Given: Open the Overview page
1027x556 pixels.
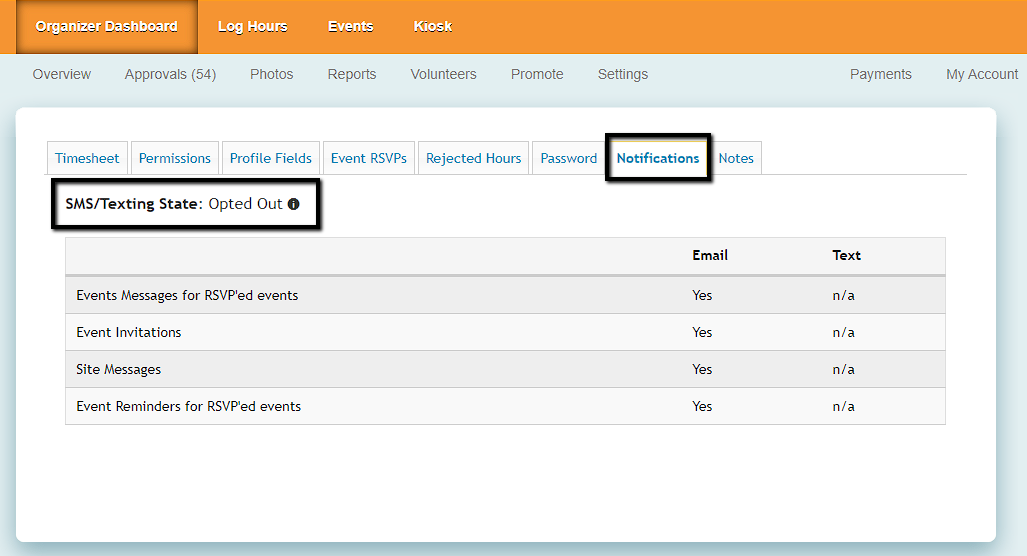Looking at the screenshot, I should coord(61,74).
